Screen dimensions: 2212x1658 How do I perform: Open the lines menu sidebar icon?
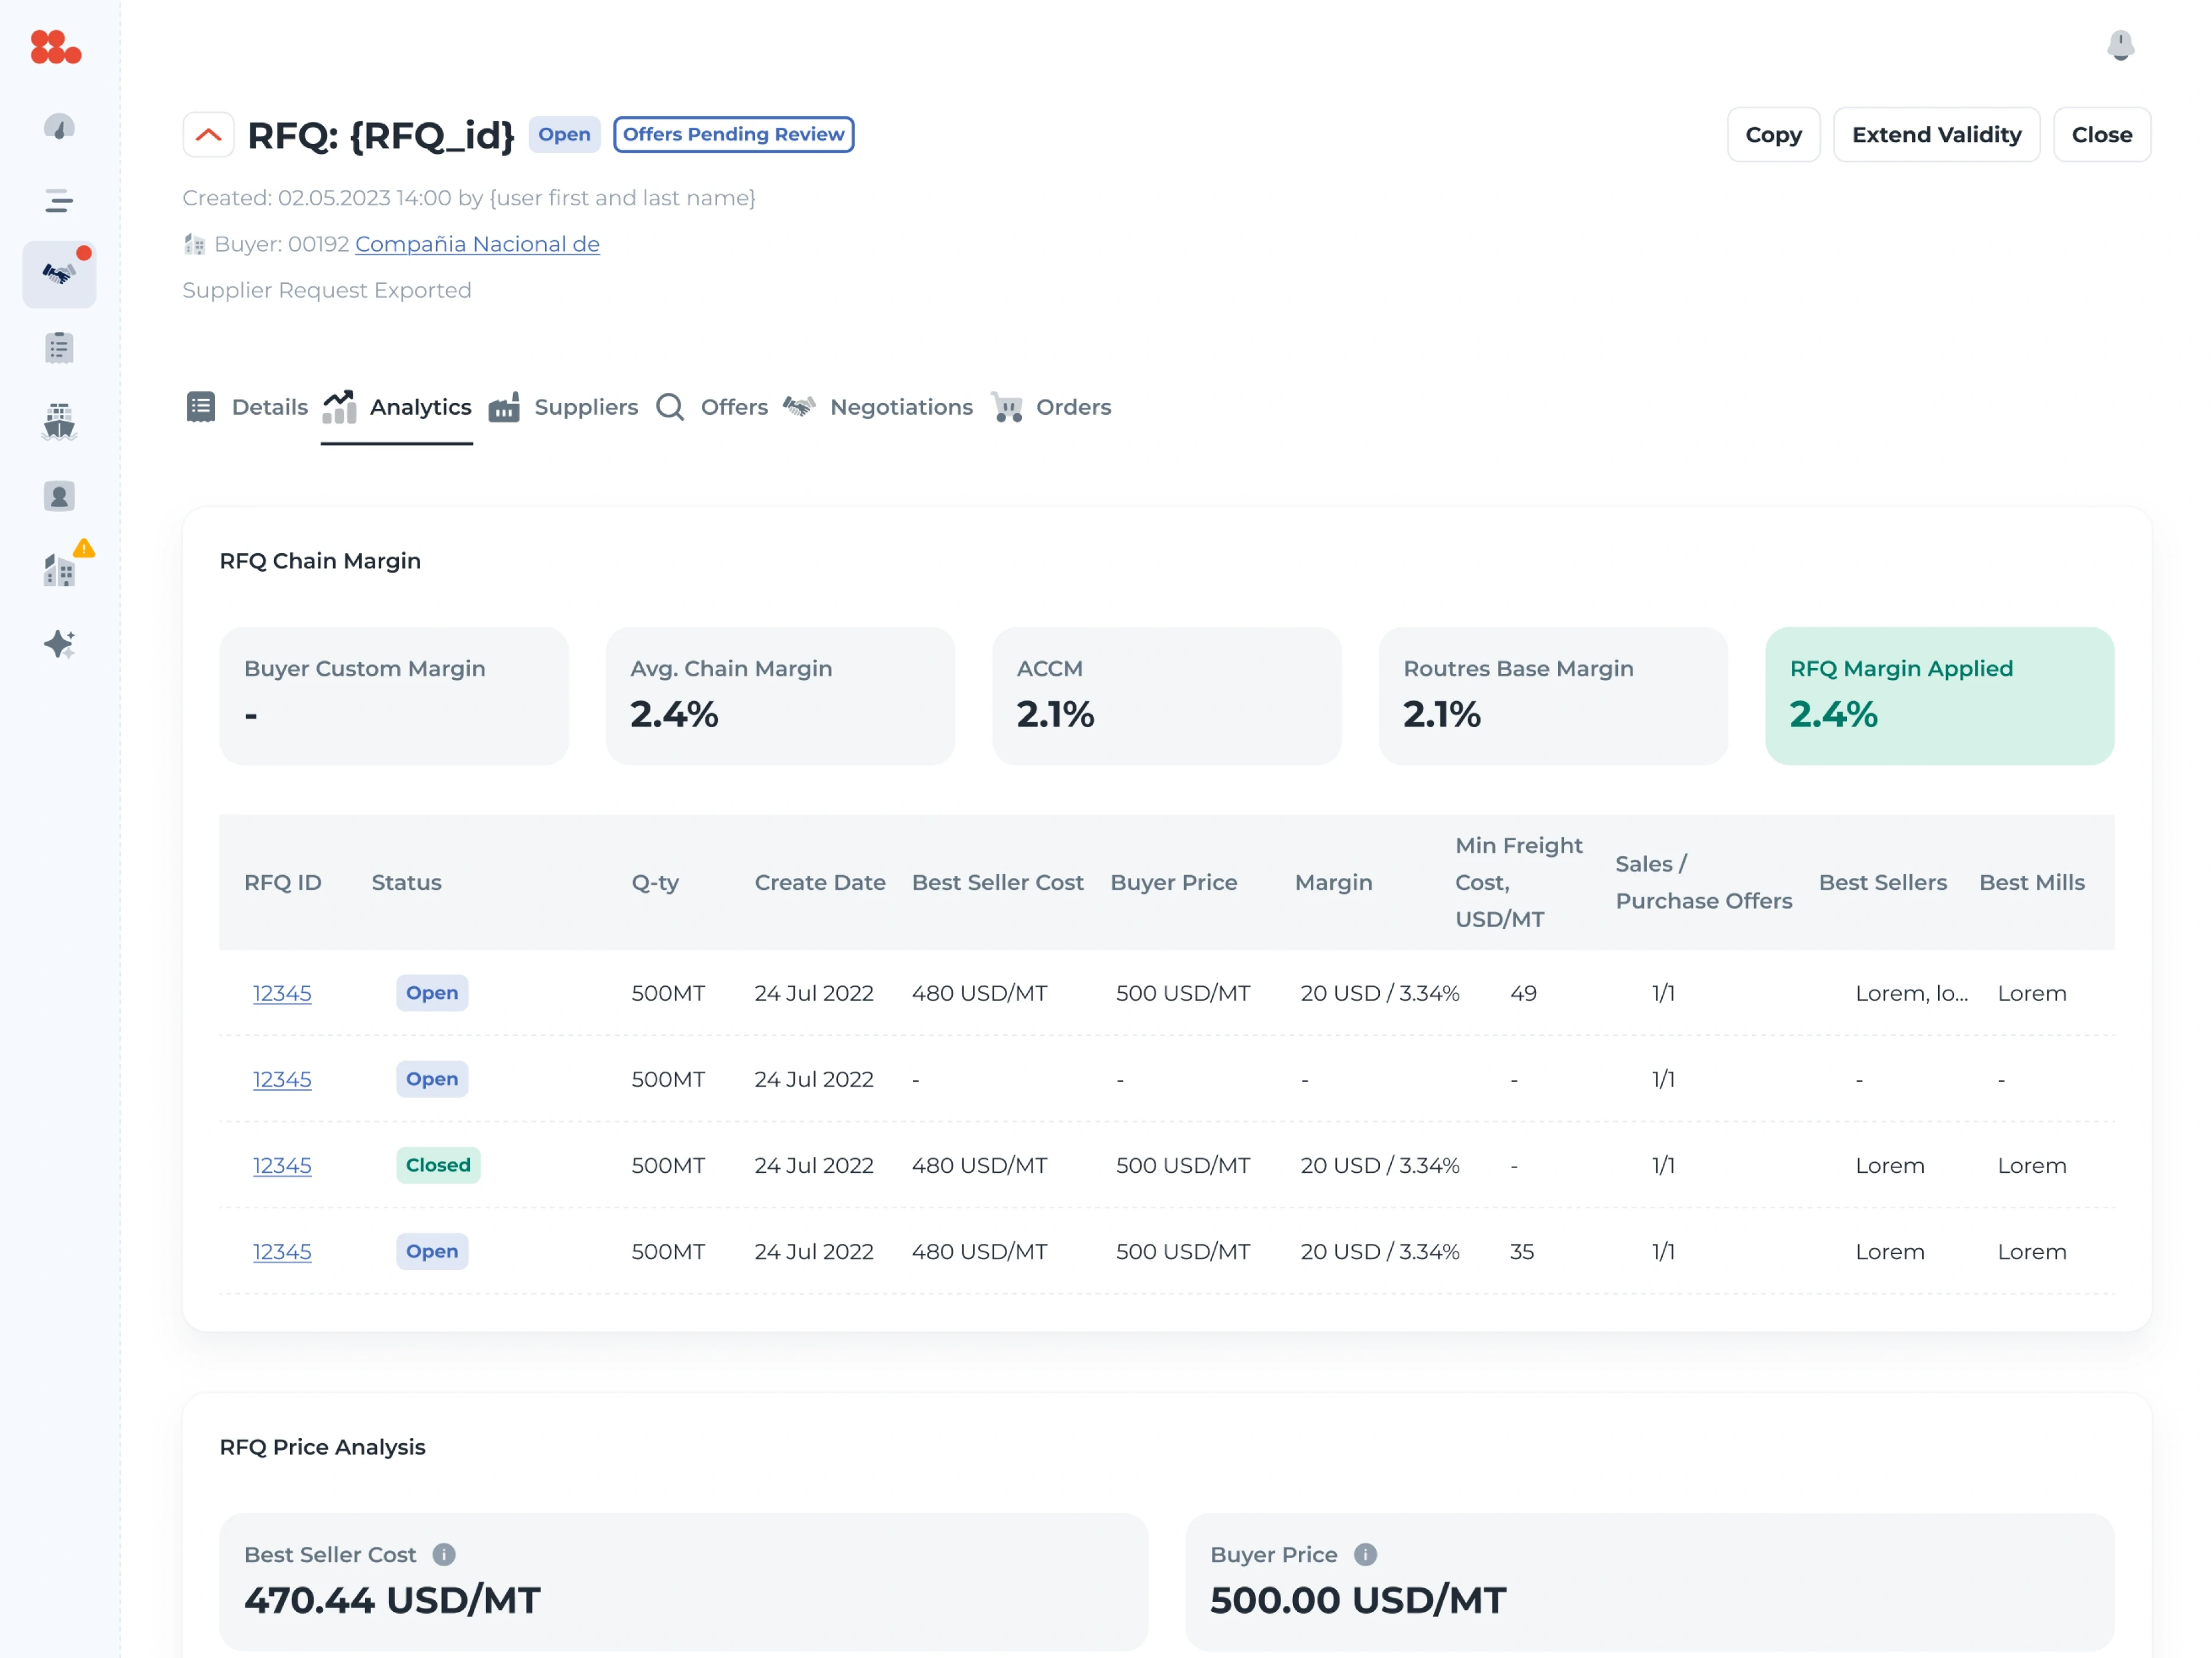59,201
